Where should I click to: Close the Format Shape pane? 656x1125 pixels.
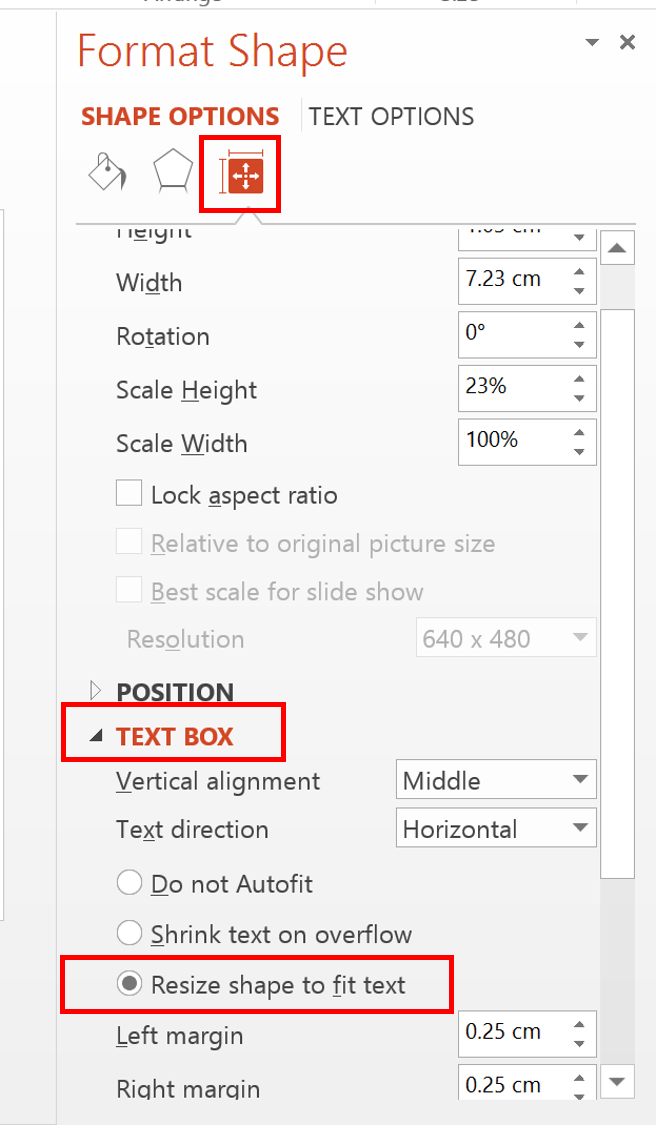pos(627,42)
